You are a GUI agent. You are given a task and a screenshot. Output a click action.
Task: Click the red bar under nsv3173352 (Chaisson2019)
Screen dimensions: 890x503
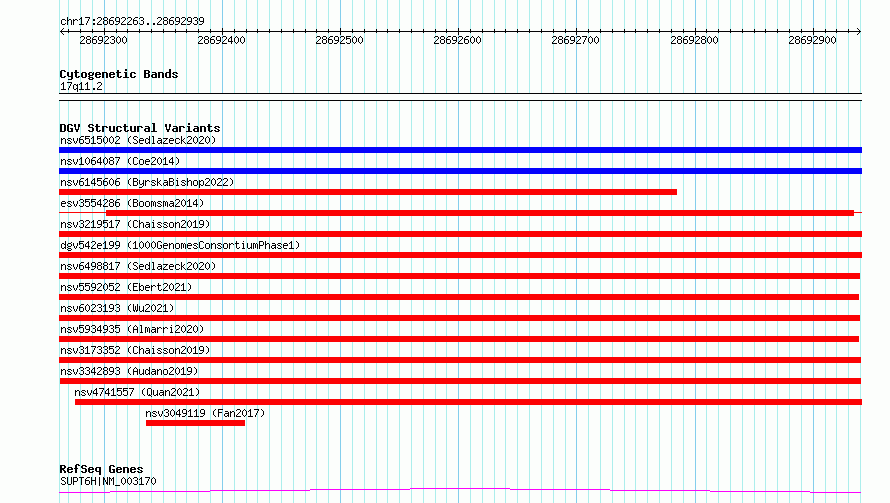click(460, 360)
